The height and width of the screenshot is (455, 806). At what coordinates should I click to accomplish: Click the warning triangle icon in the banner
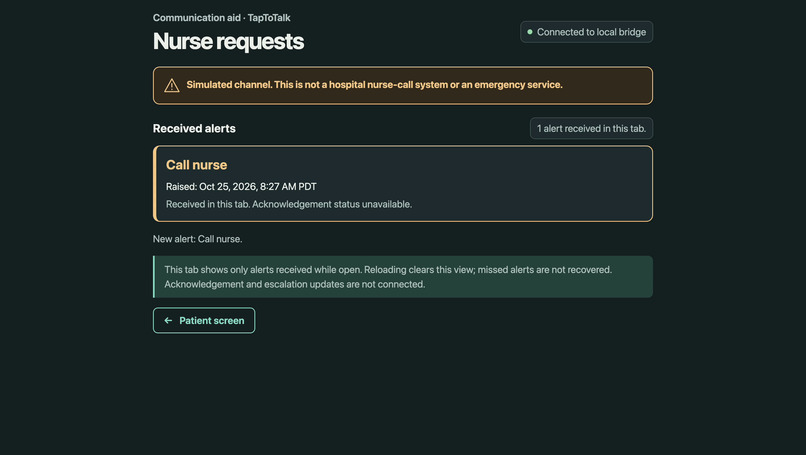point(172,85)
